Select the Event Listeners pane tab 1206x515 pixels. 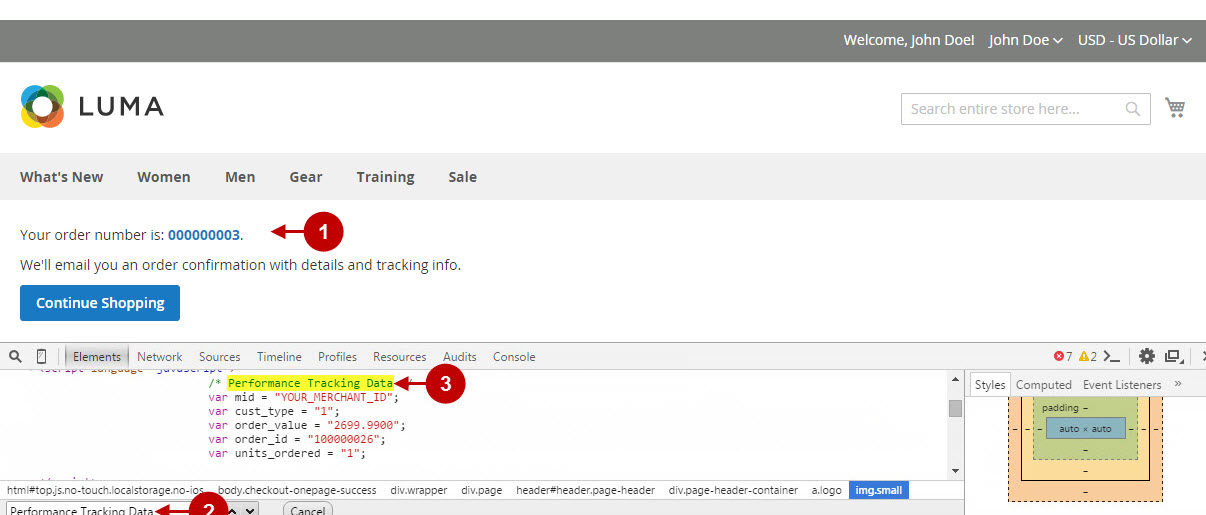coord(1122,384)
